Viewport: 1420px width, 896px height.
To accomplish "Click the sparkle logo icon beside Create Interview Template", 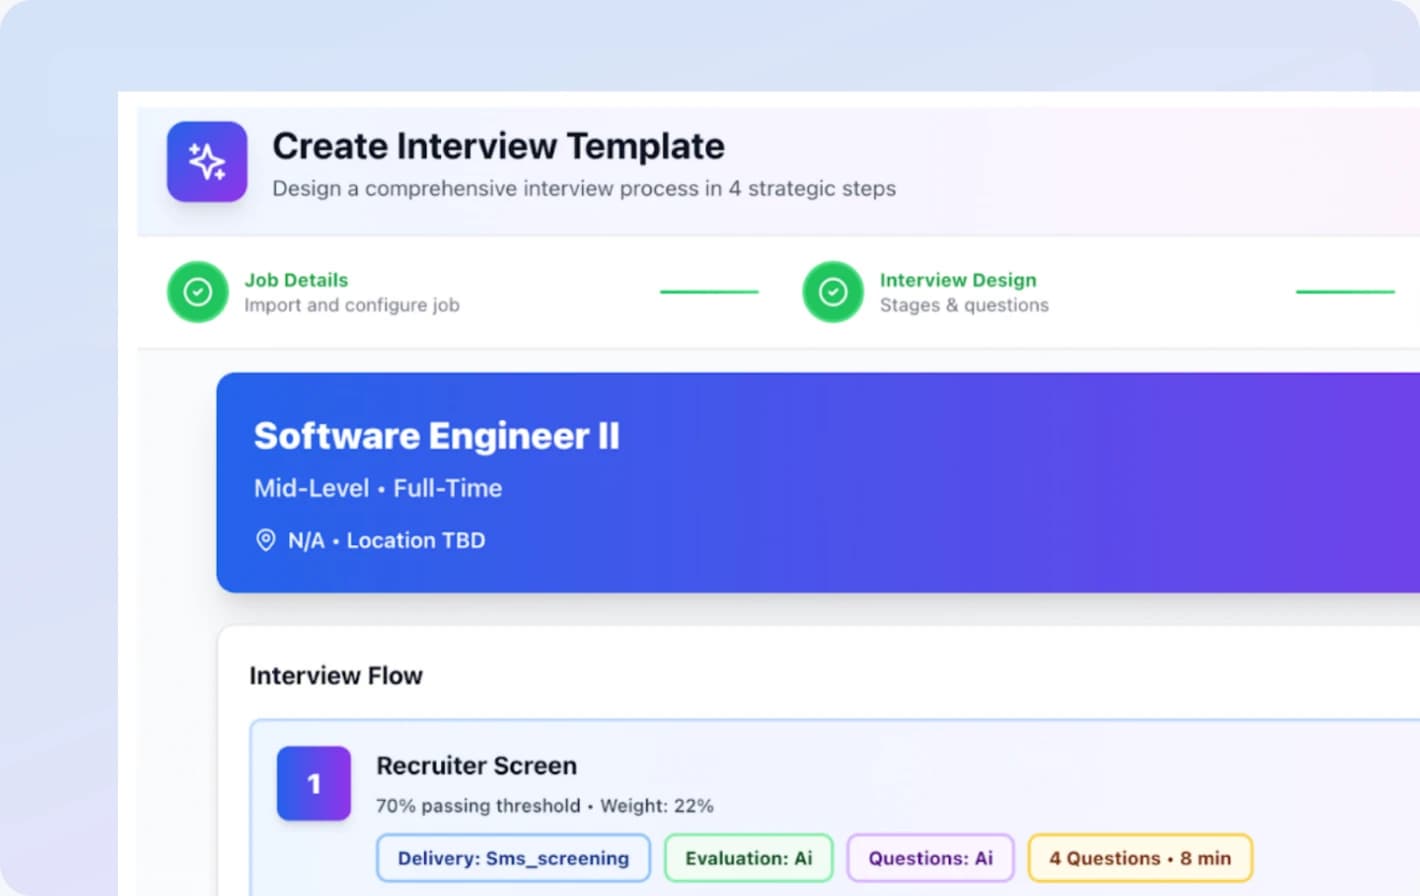I will (207, 162).
